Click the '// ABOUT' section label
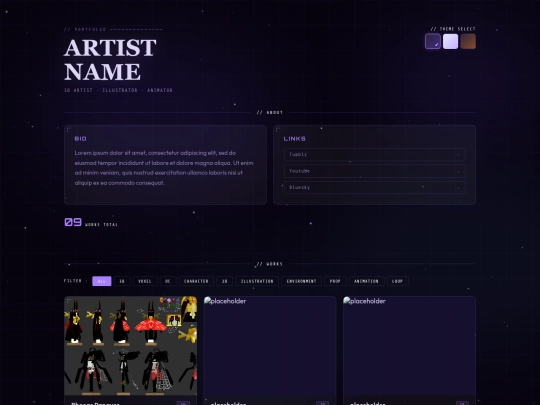 point(270,113)
